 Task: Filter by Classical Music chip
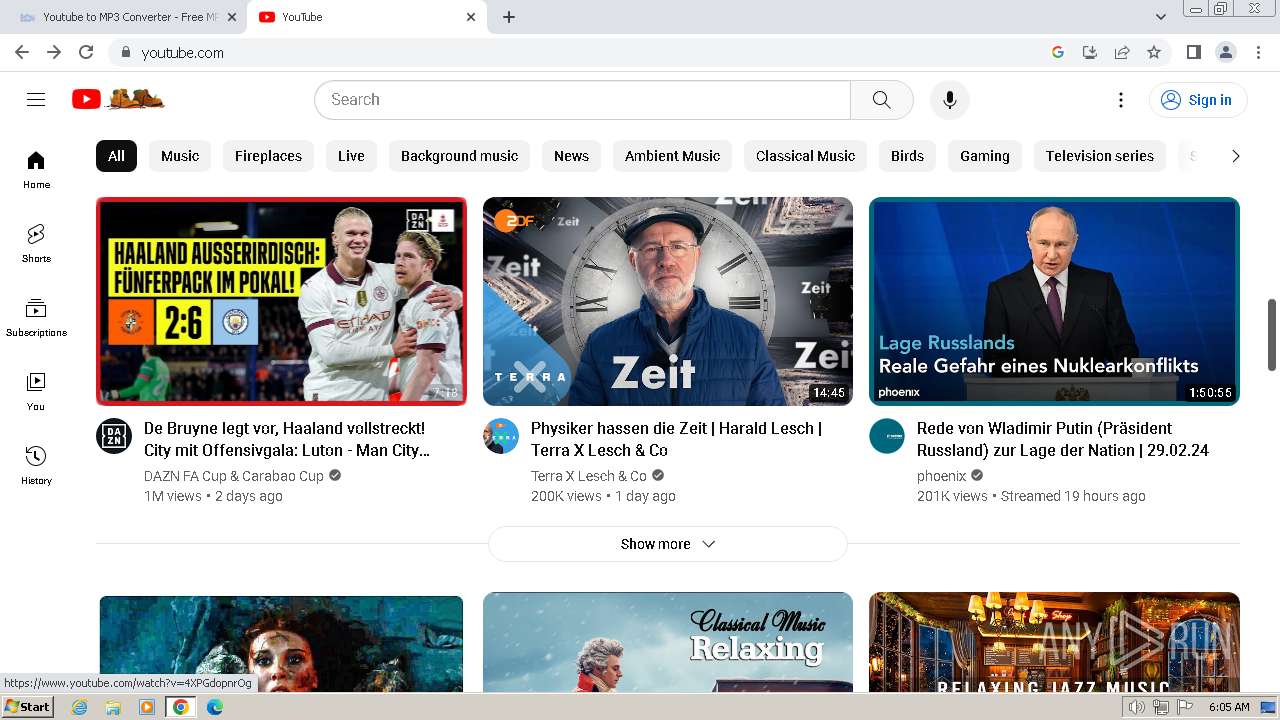[805, 156]
